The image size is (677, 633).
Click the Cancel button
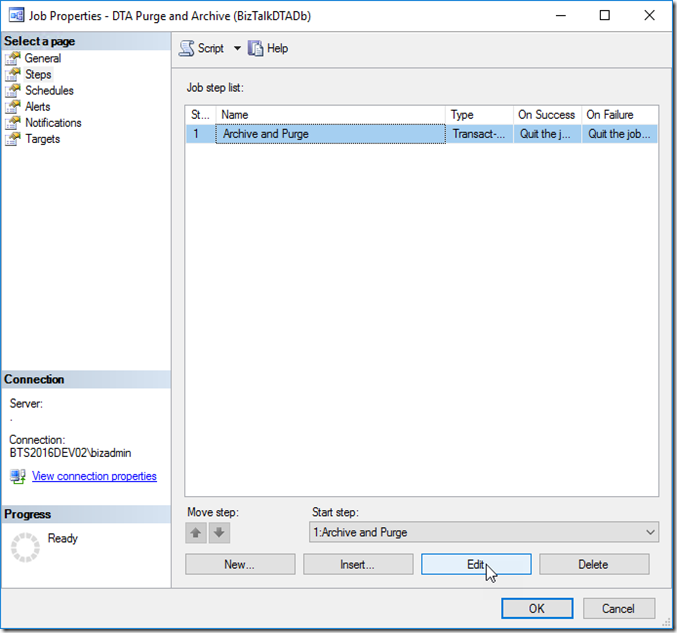click(619, 608)
